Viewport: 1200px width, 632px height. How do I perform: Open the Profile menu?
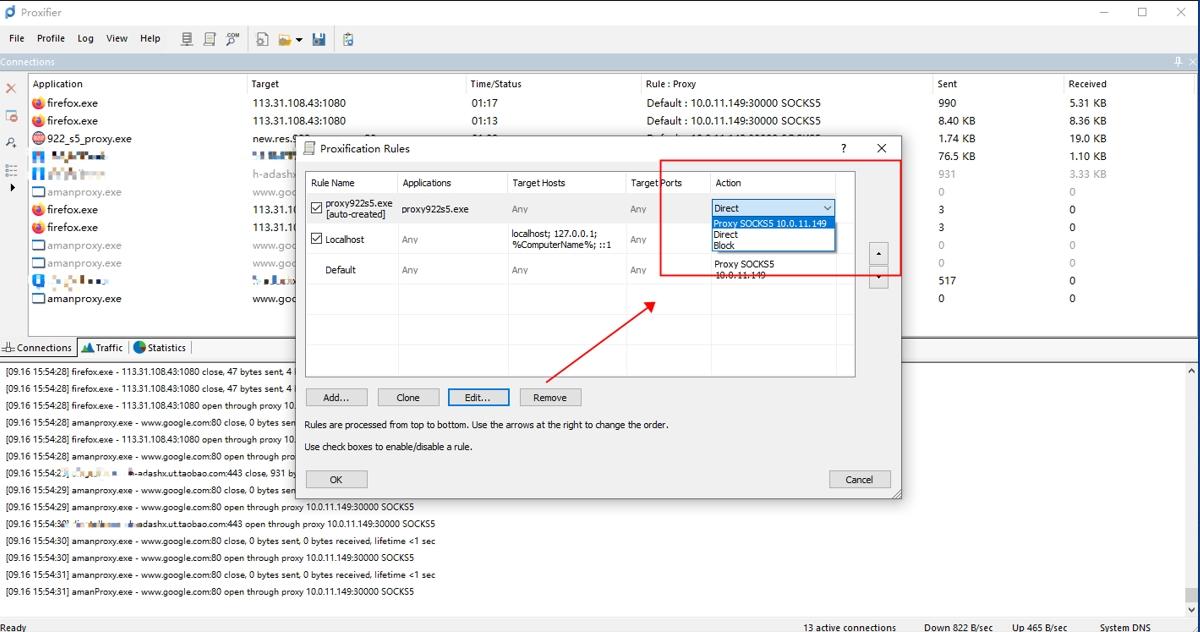pyautogui.click(x=50, y=38)
